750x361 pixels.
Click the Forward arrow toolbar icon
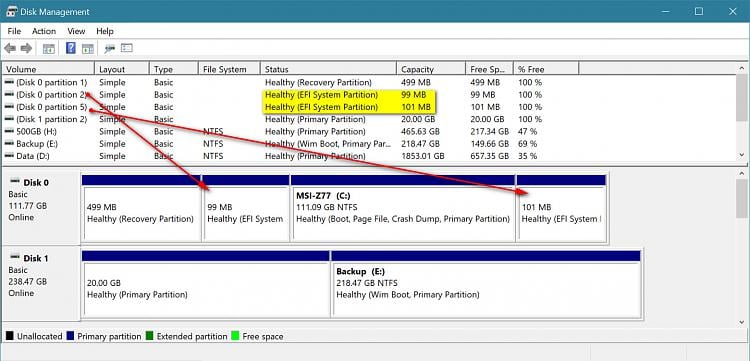[27, 48]
